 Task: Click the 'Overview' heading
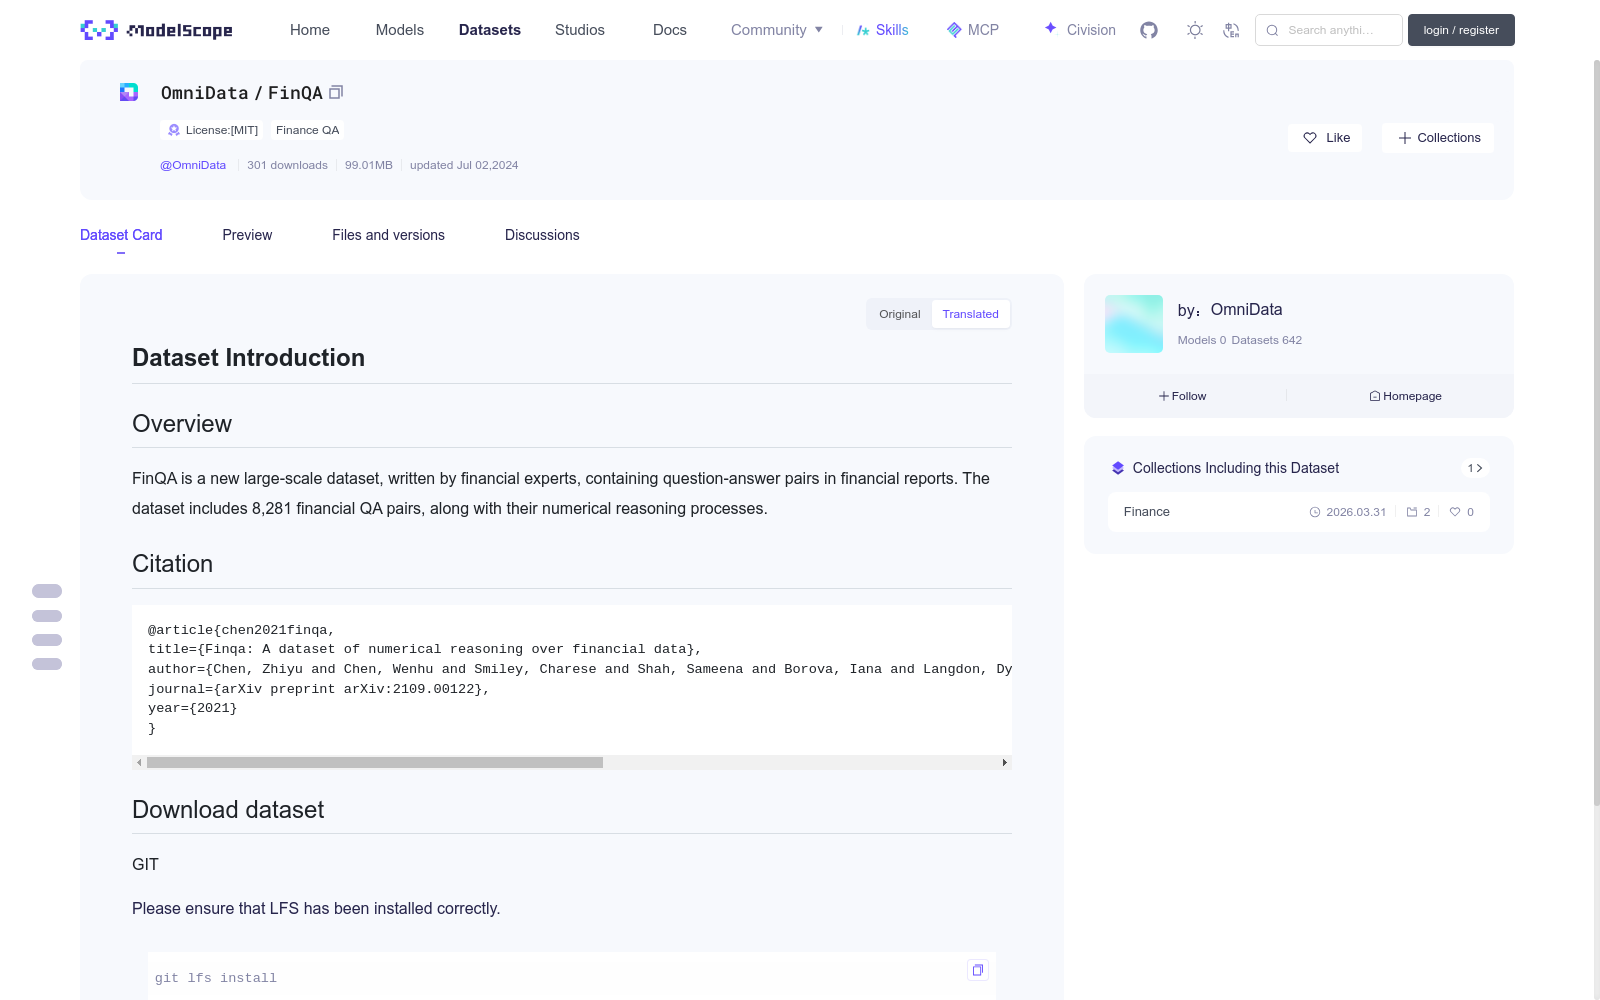(182, 424)
